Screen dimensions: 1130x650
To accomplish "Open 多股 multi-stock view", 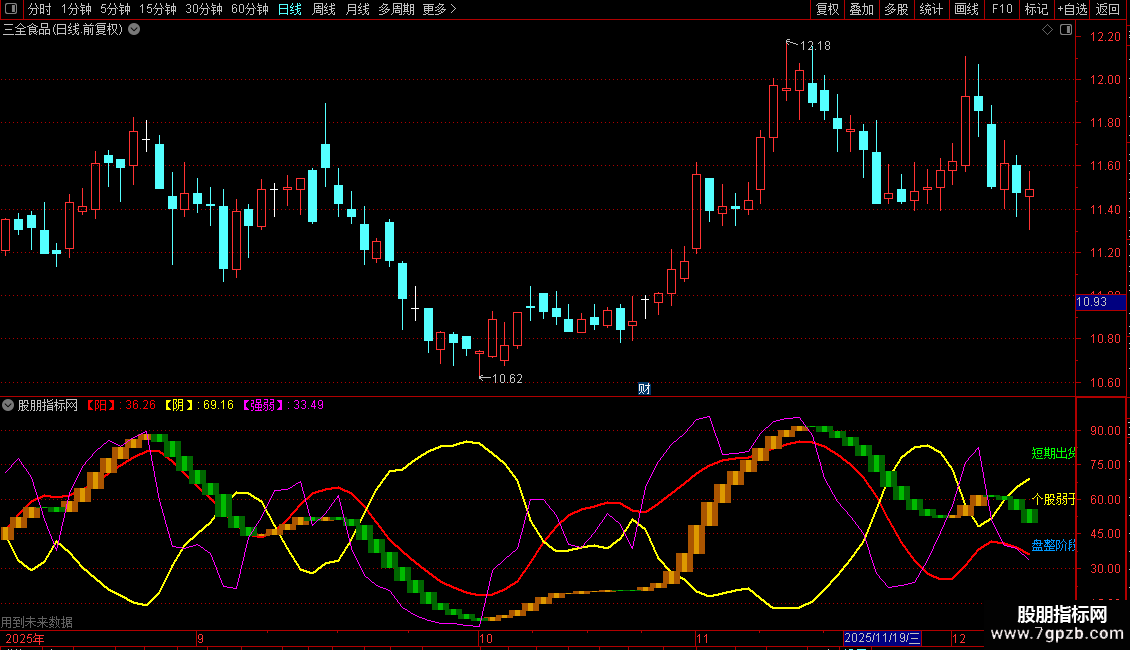I will 896,9.
